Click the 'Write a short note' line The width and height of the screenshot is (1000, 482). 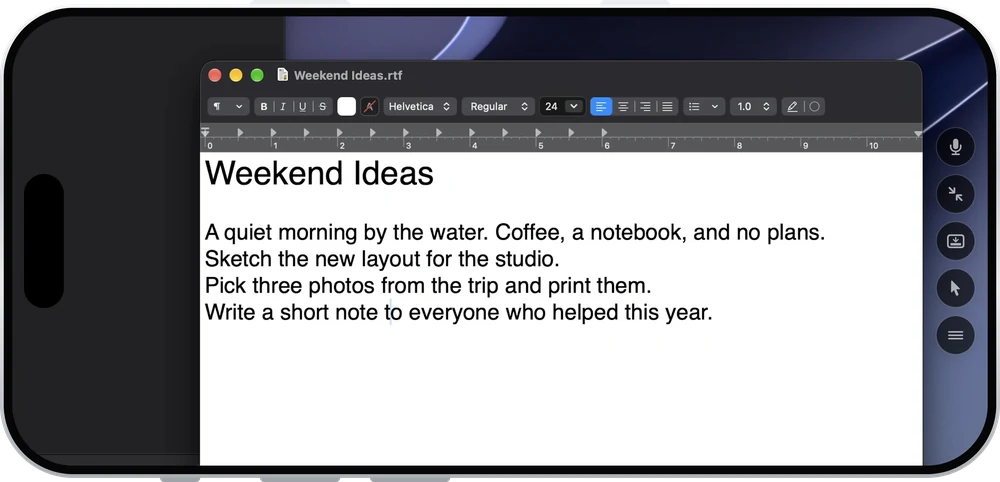[x=458, y=312]
